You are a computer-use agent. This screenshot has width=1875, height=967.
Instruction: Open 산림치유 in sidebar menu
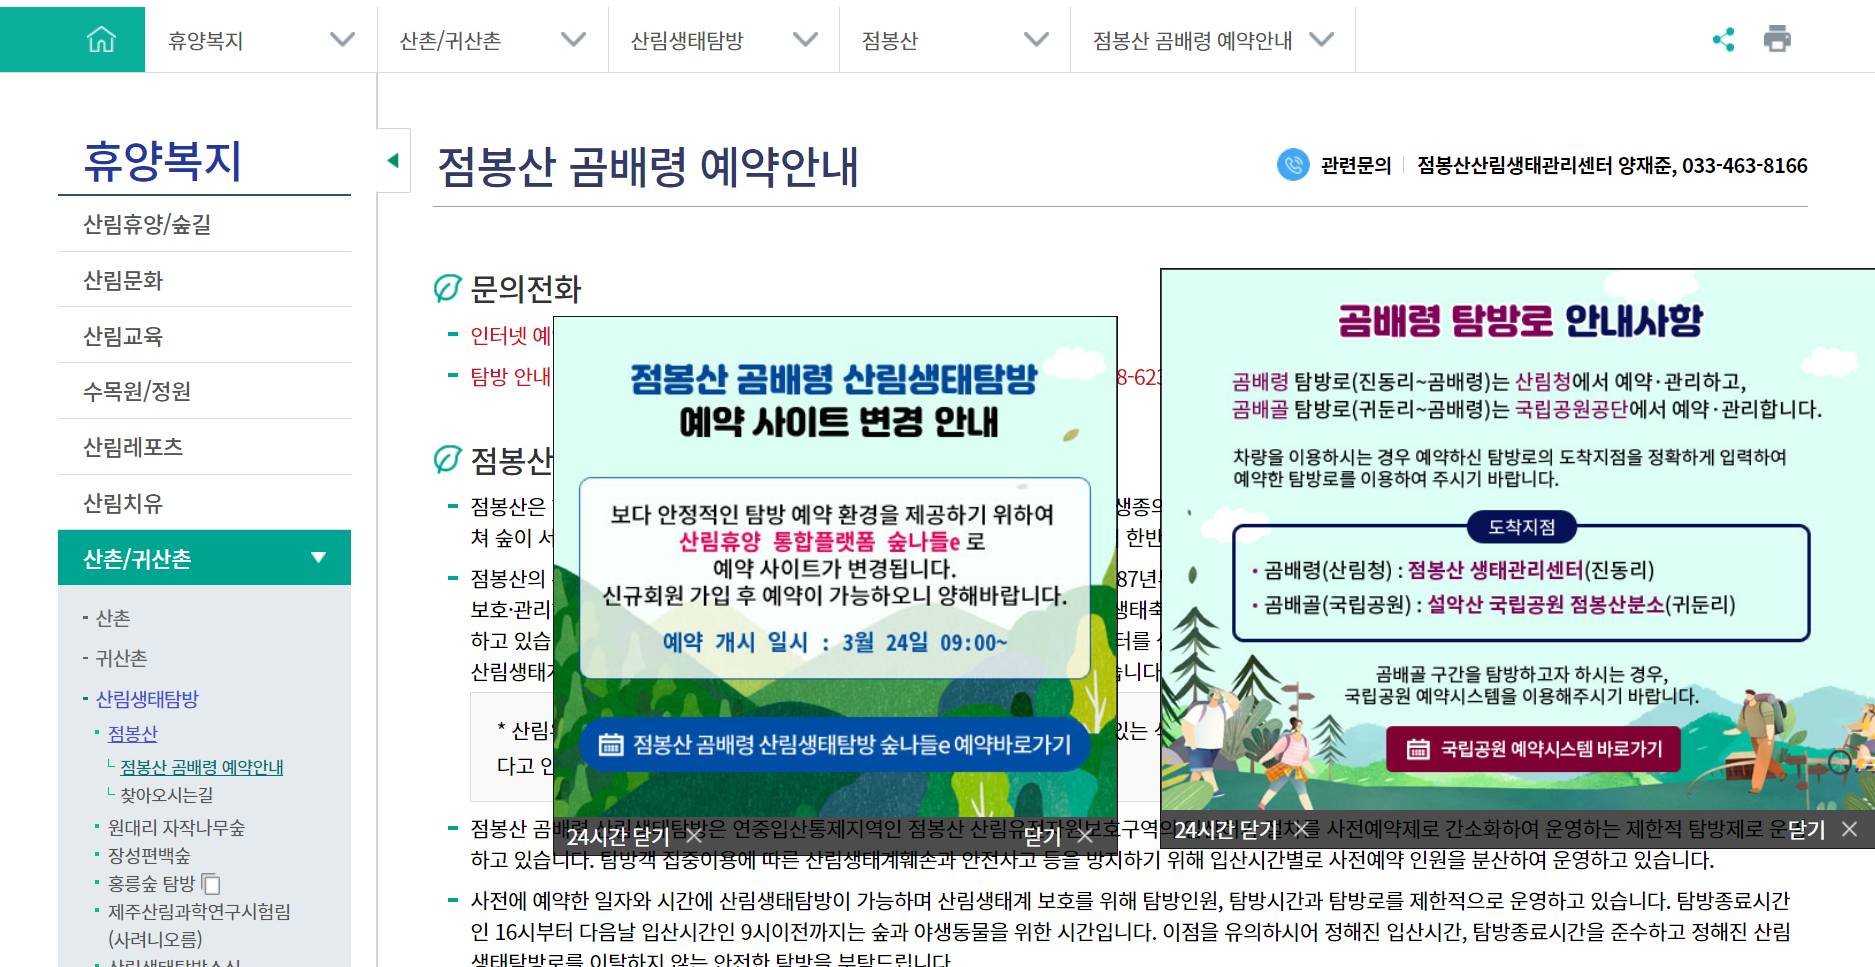tap(204, 503)
